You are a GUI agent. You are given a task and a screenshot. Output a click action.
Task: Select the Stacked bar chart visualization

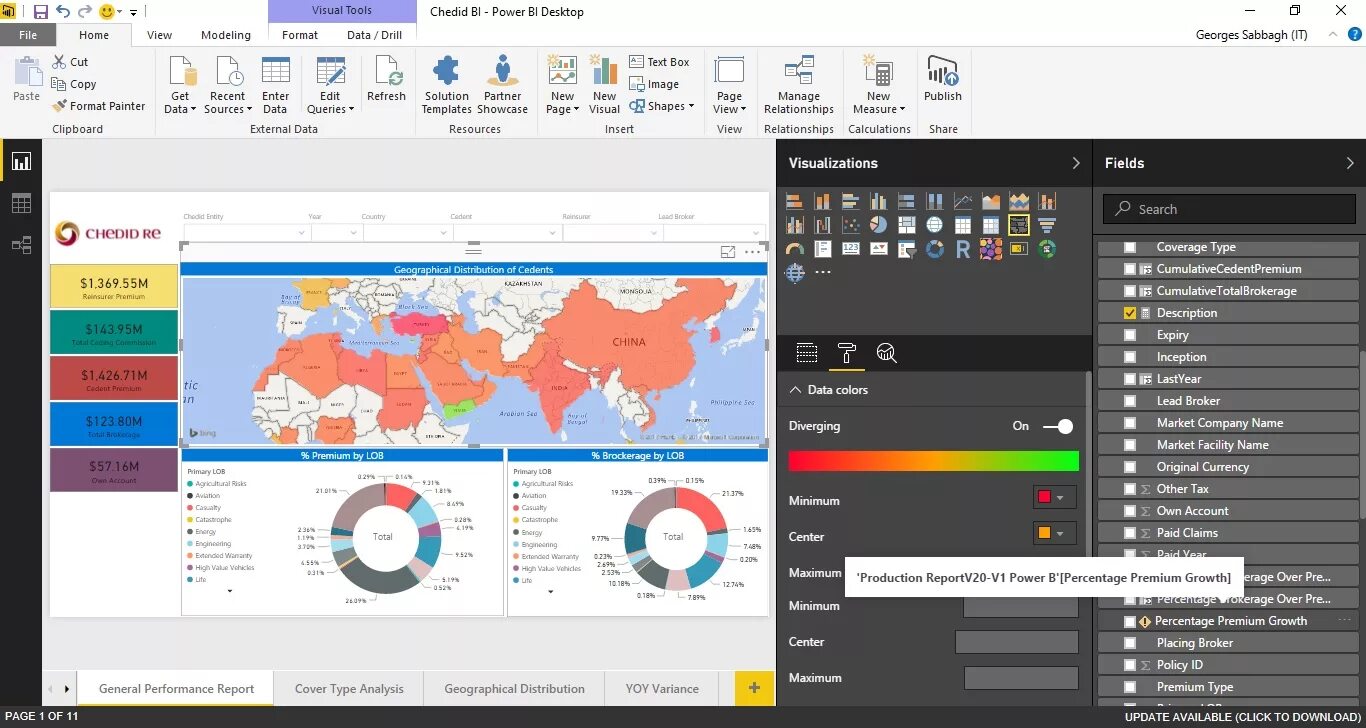795,201
